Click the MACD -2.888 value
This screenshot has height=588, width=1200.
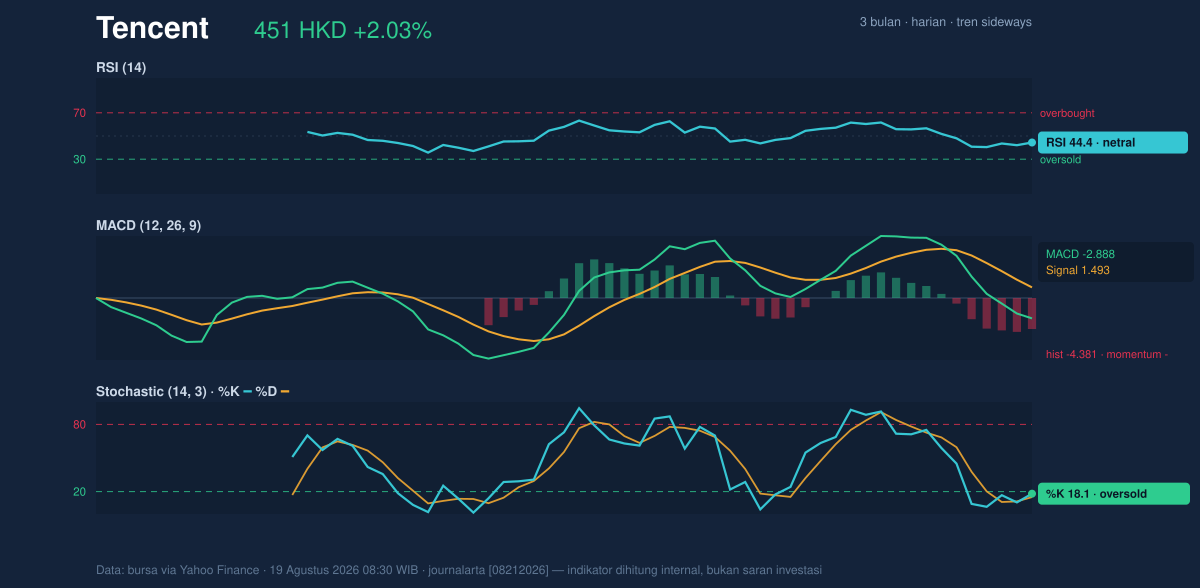(x=1079, y=254)
